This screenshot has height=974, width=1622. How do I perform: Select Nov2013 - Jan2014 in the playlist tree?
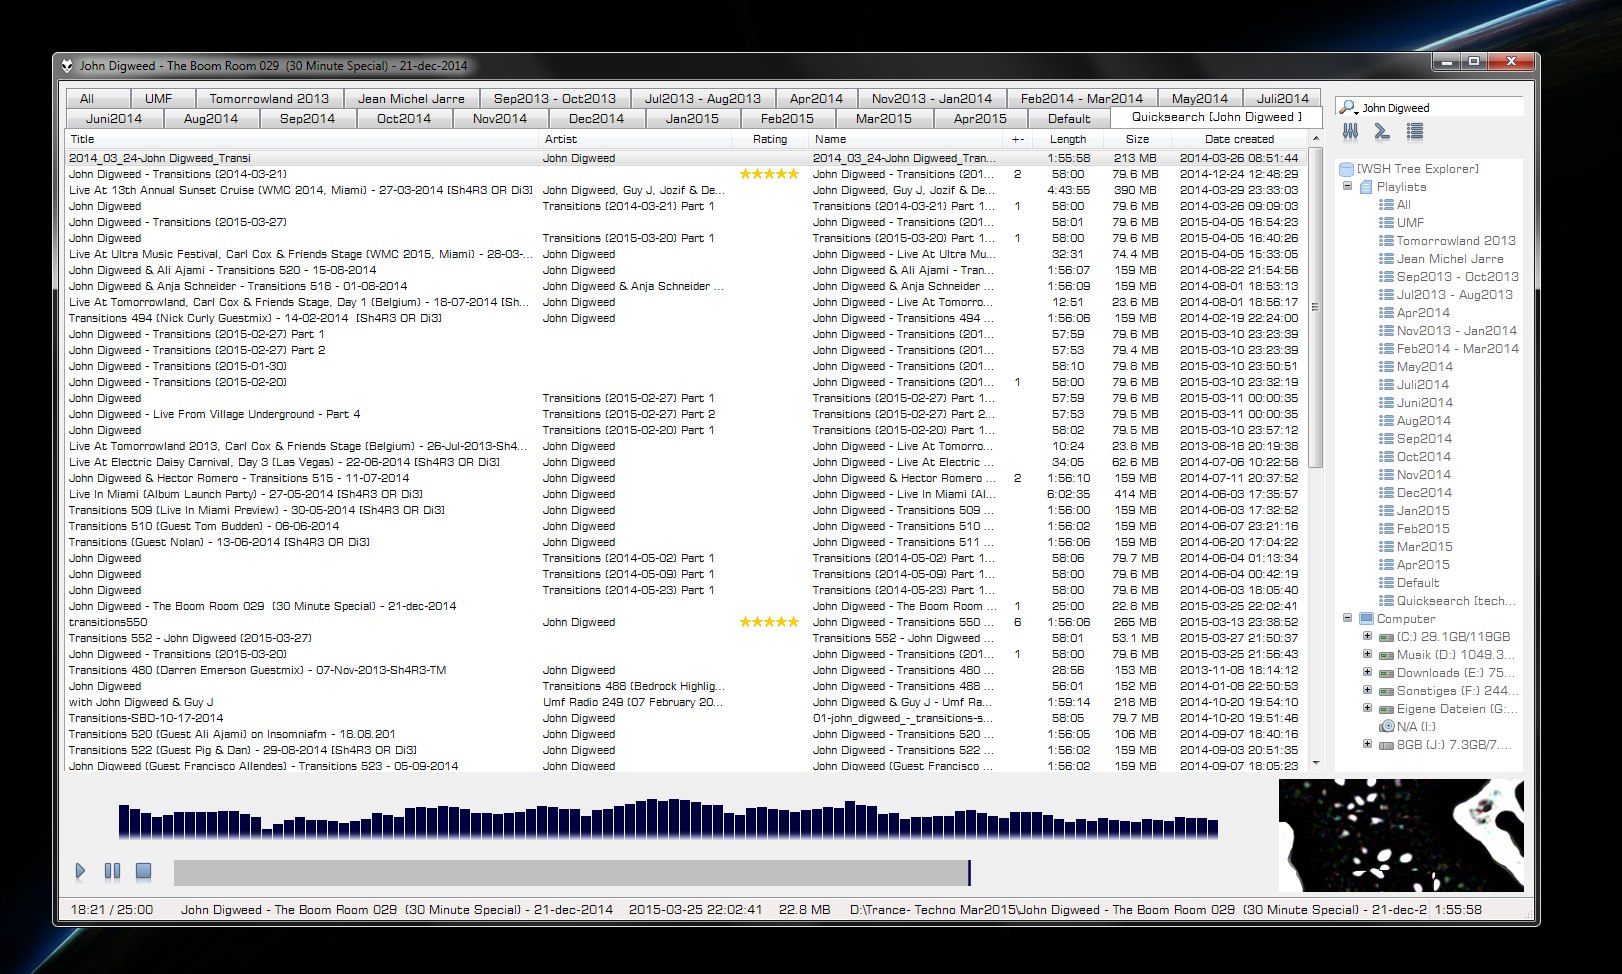point(1457,331)
